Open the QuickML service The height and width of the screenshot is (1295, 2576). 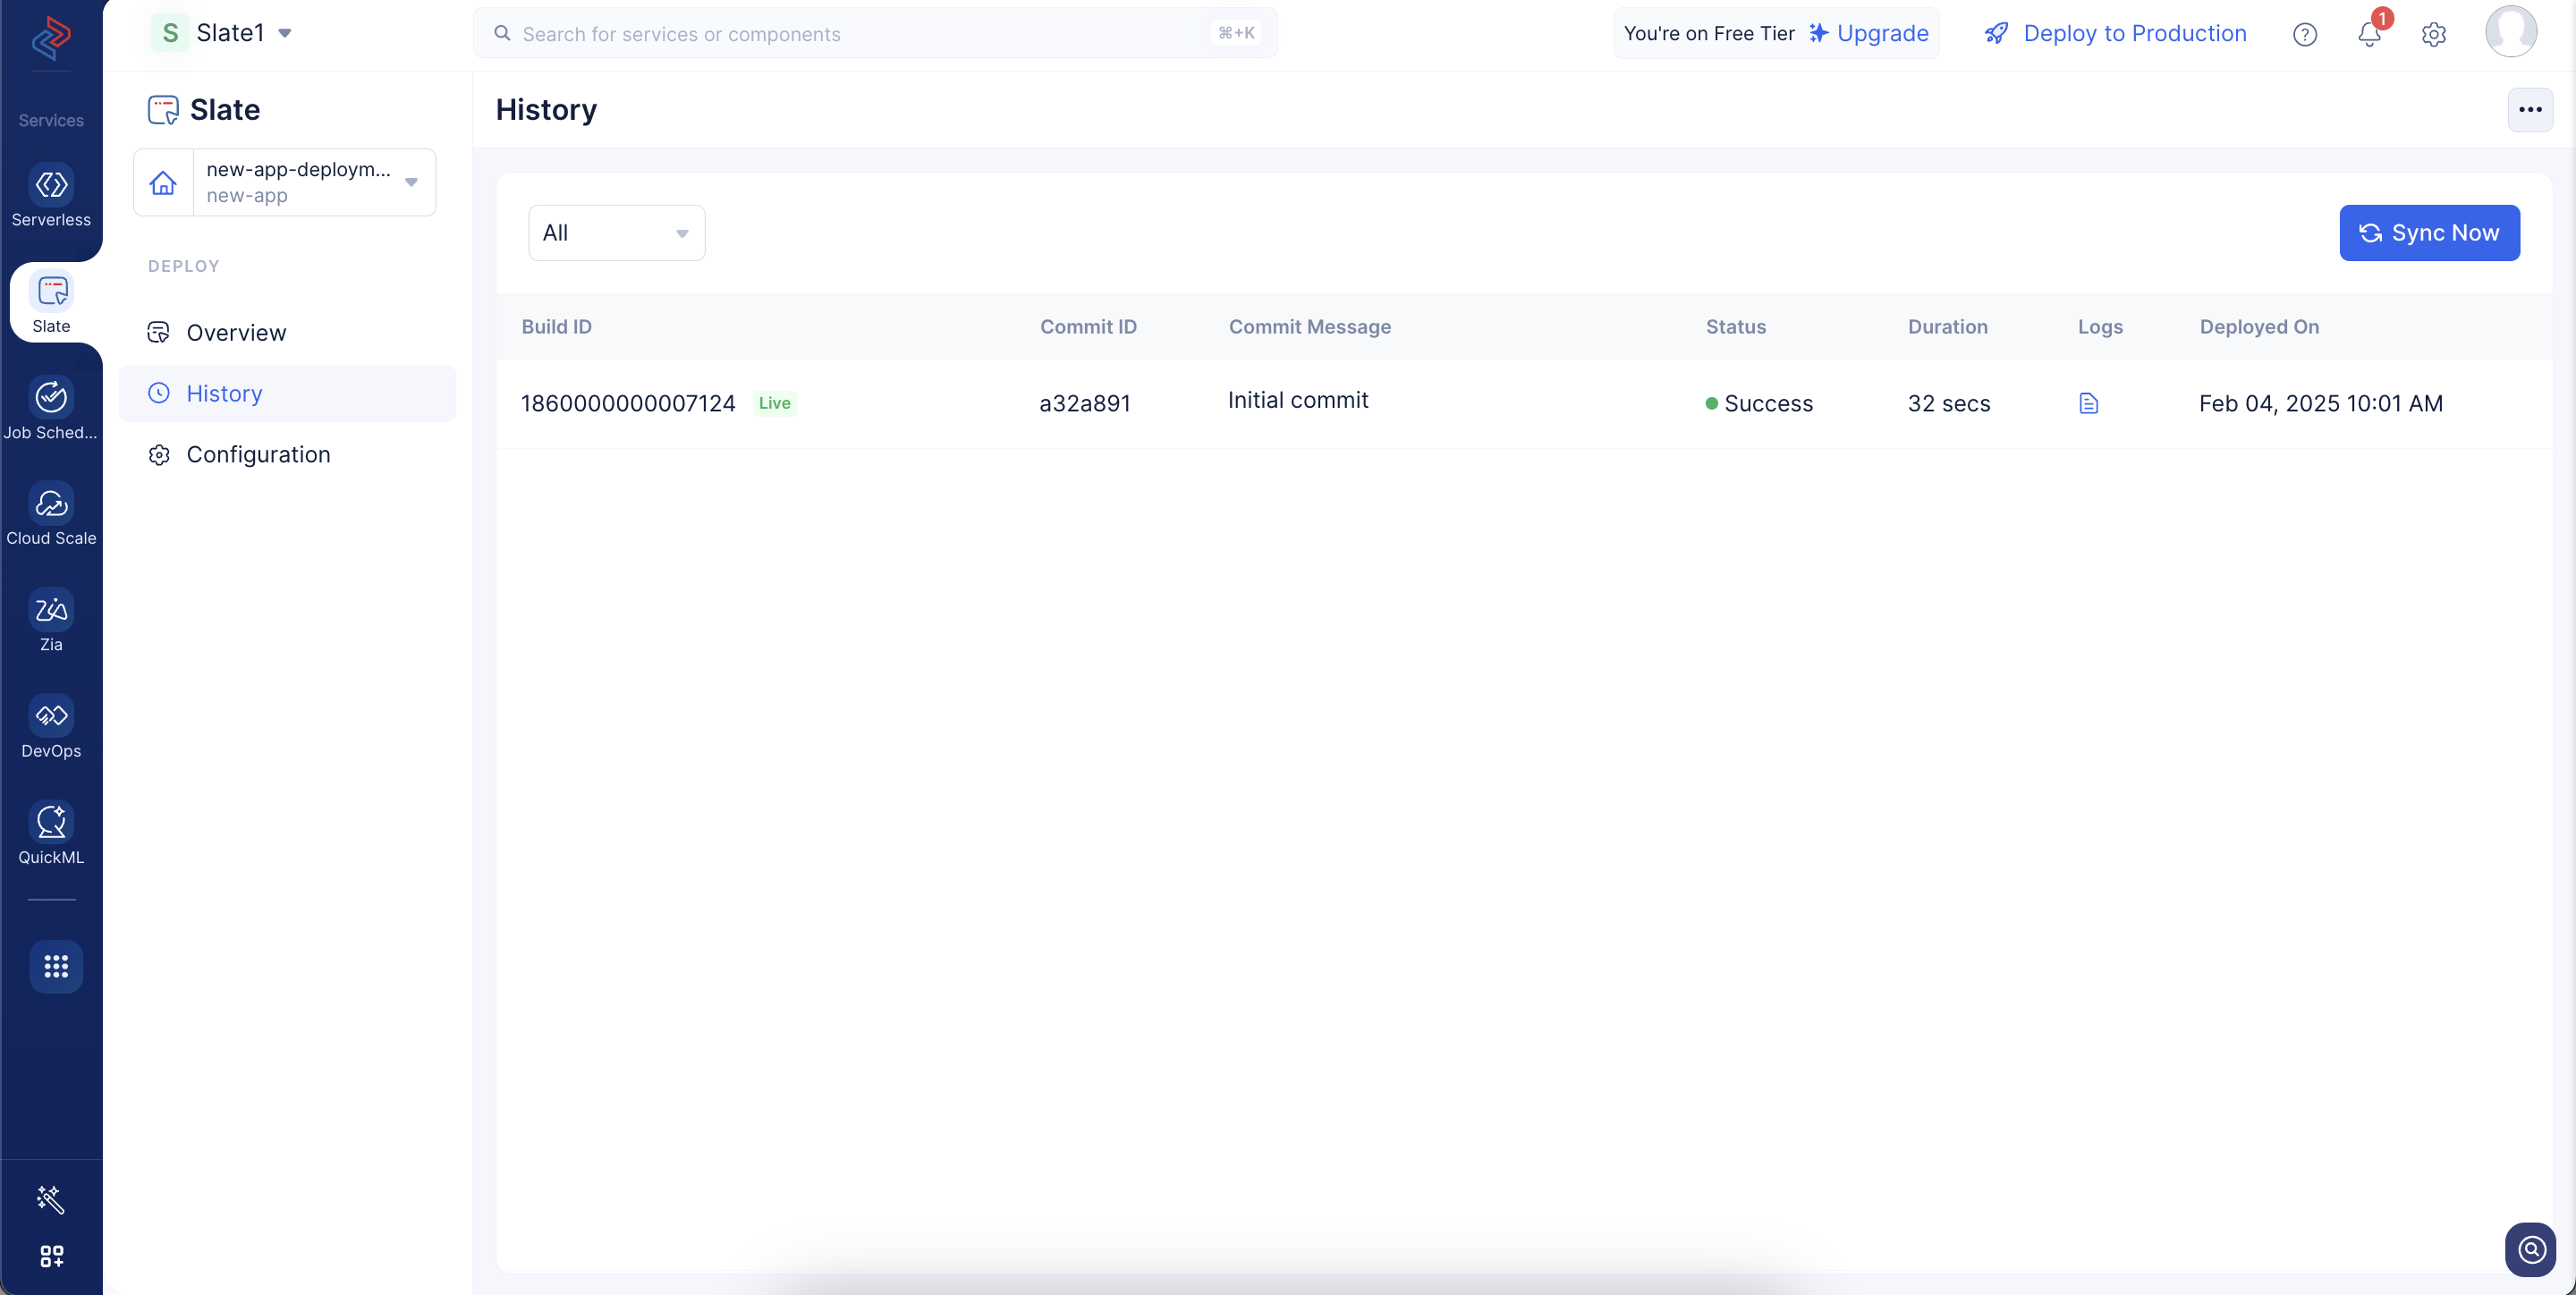[51, 834]
